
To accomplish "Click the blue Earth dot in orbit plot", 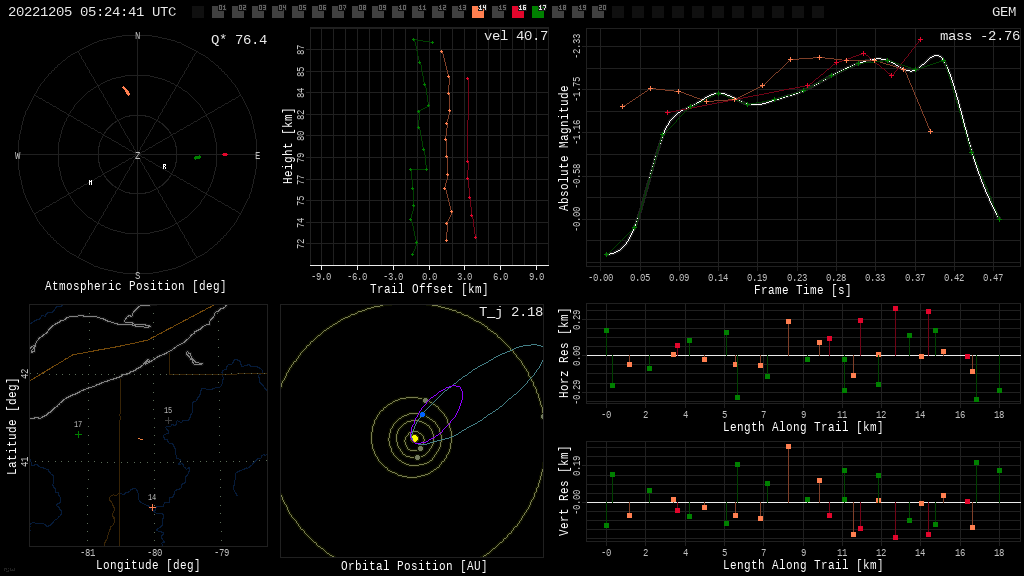I will coord(423,415).
